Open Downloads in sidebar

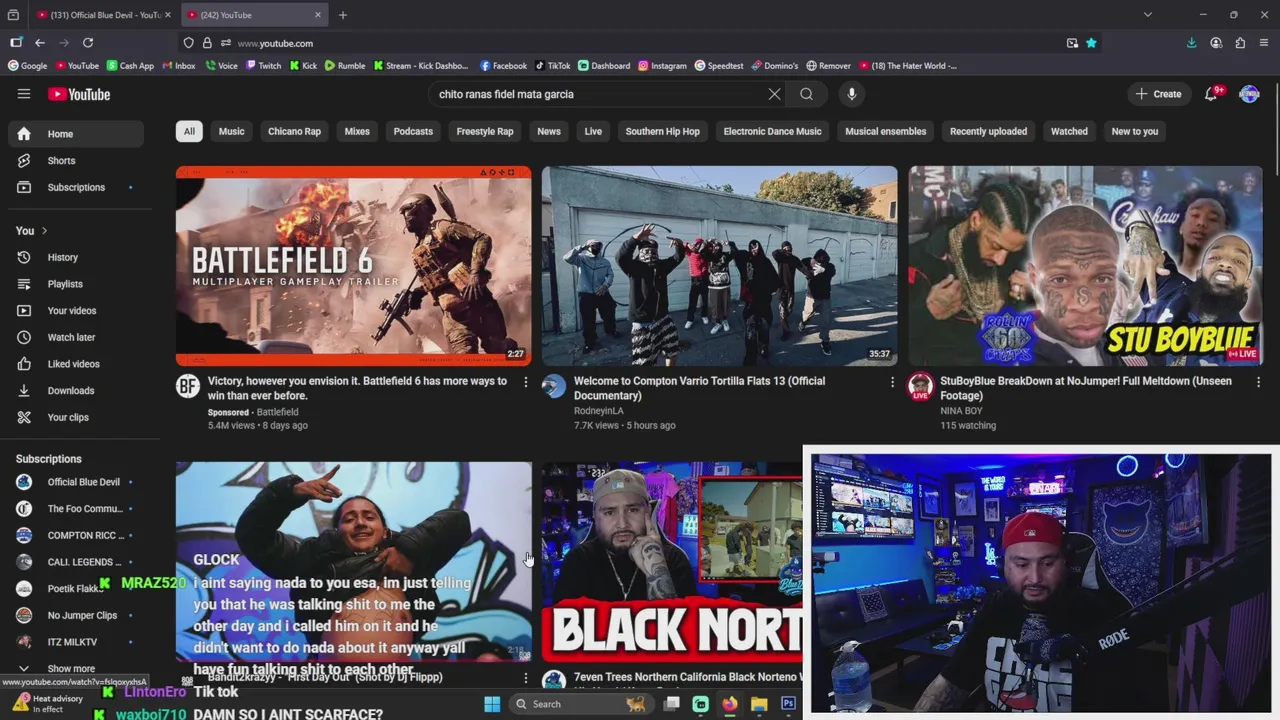pos(76,390)
